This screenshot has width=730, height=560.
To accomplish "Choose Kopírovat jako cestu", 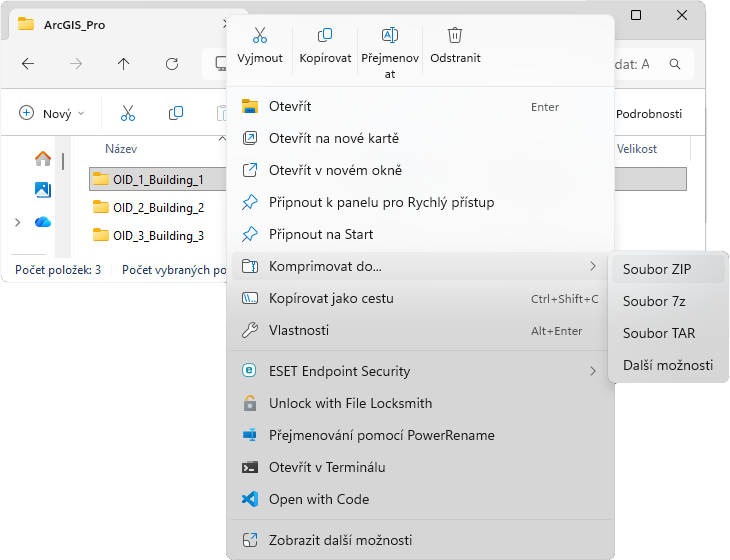I will [420, 298].
